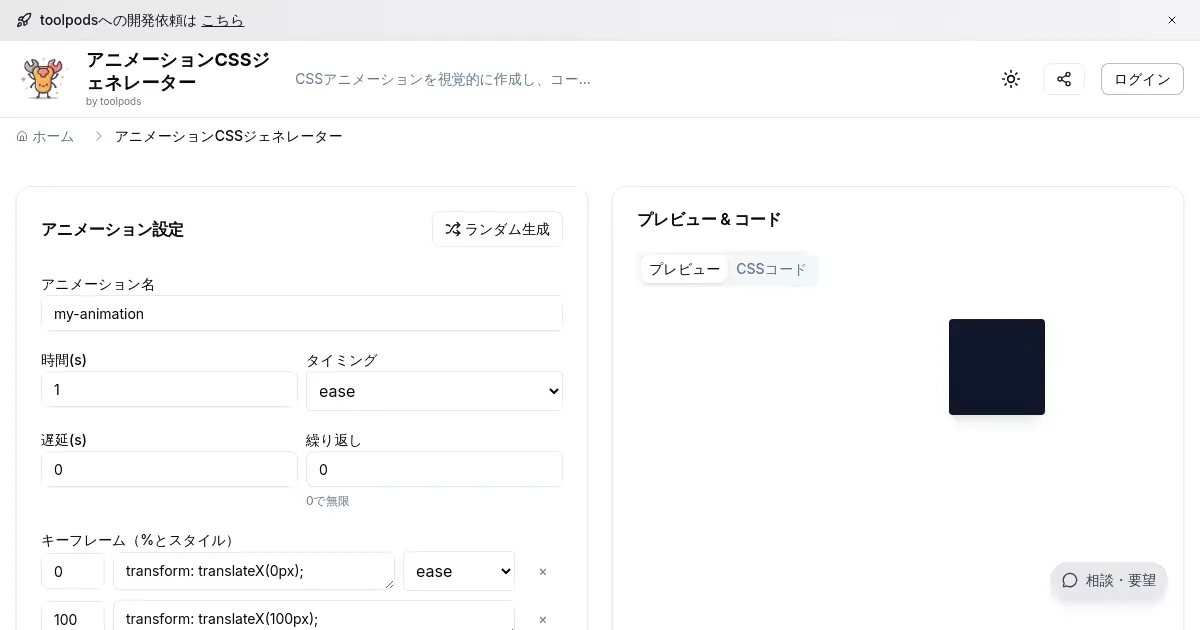
Task: Click the dark preview animation box
Action: coord(996,367)
